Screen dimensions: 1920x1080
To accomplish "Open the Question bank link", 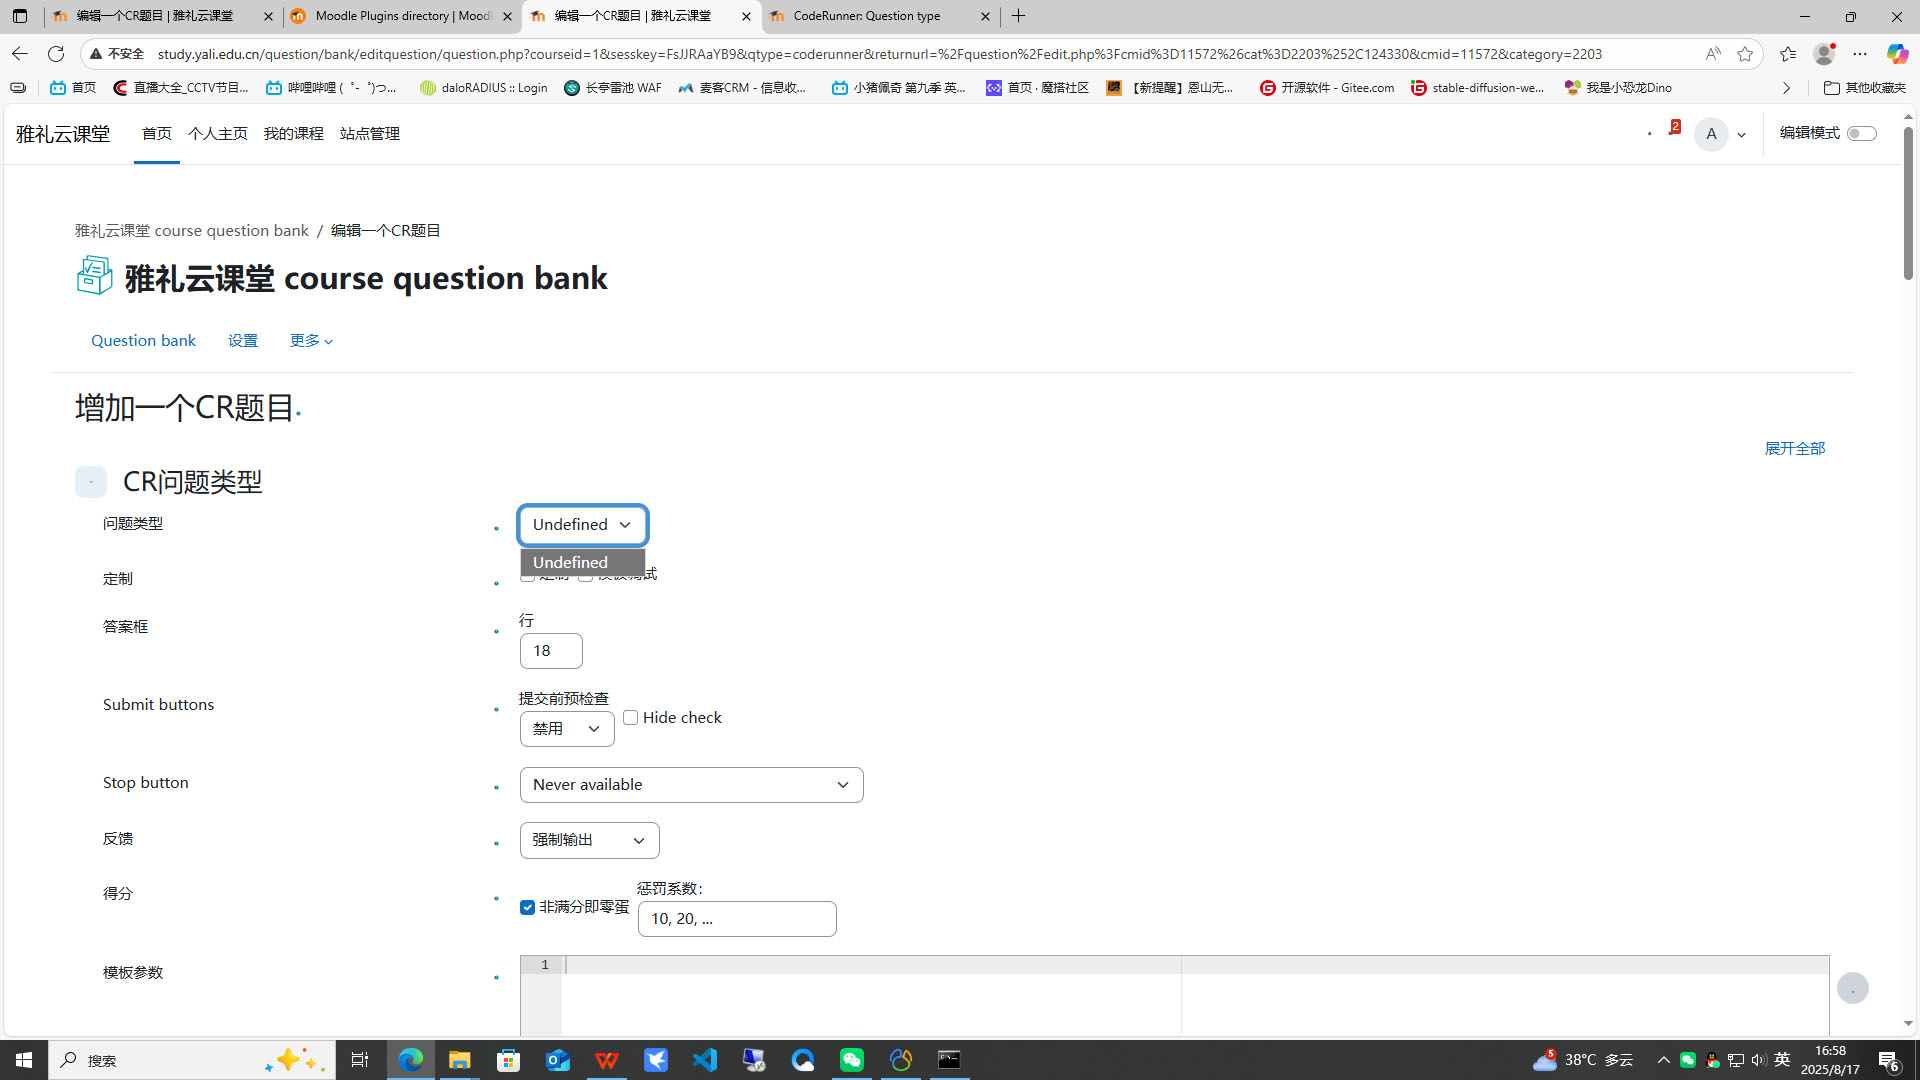I will (x=143, y=340).
